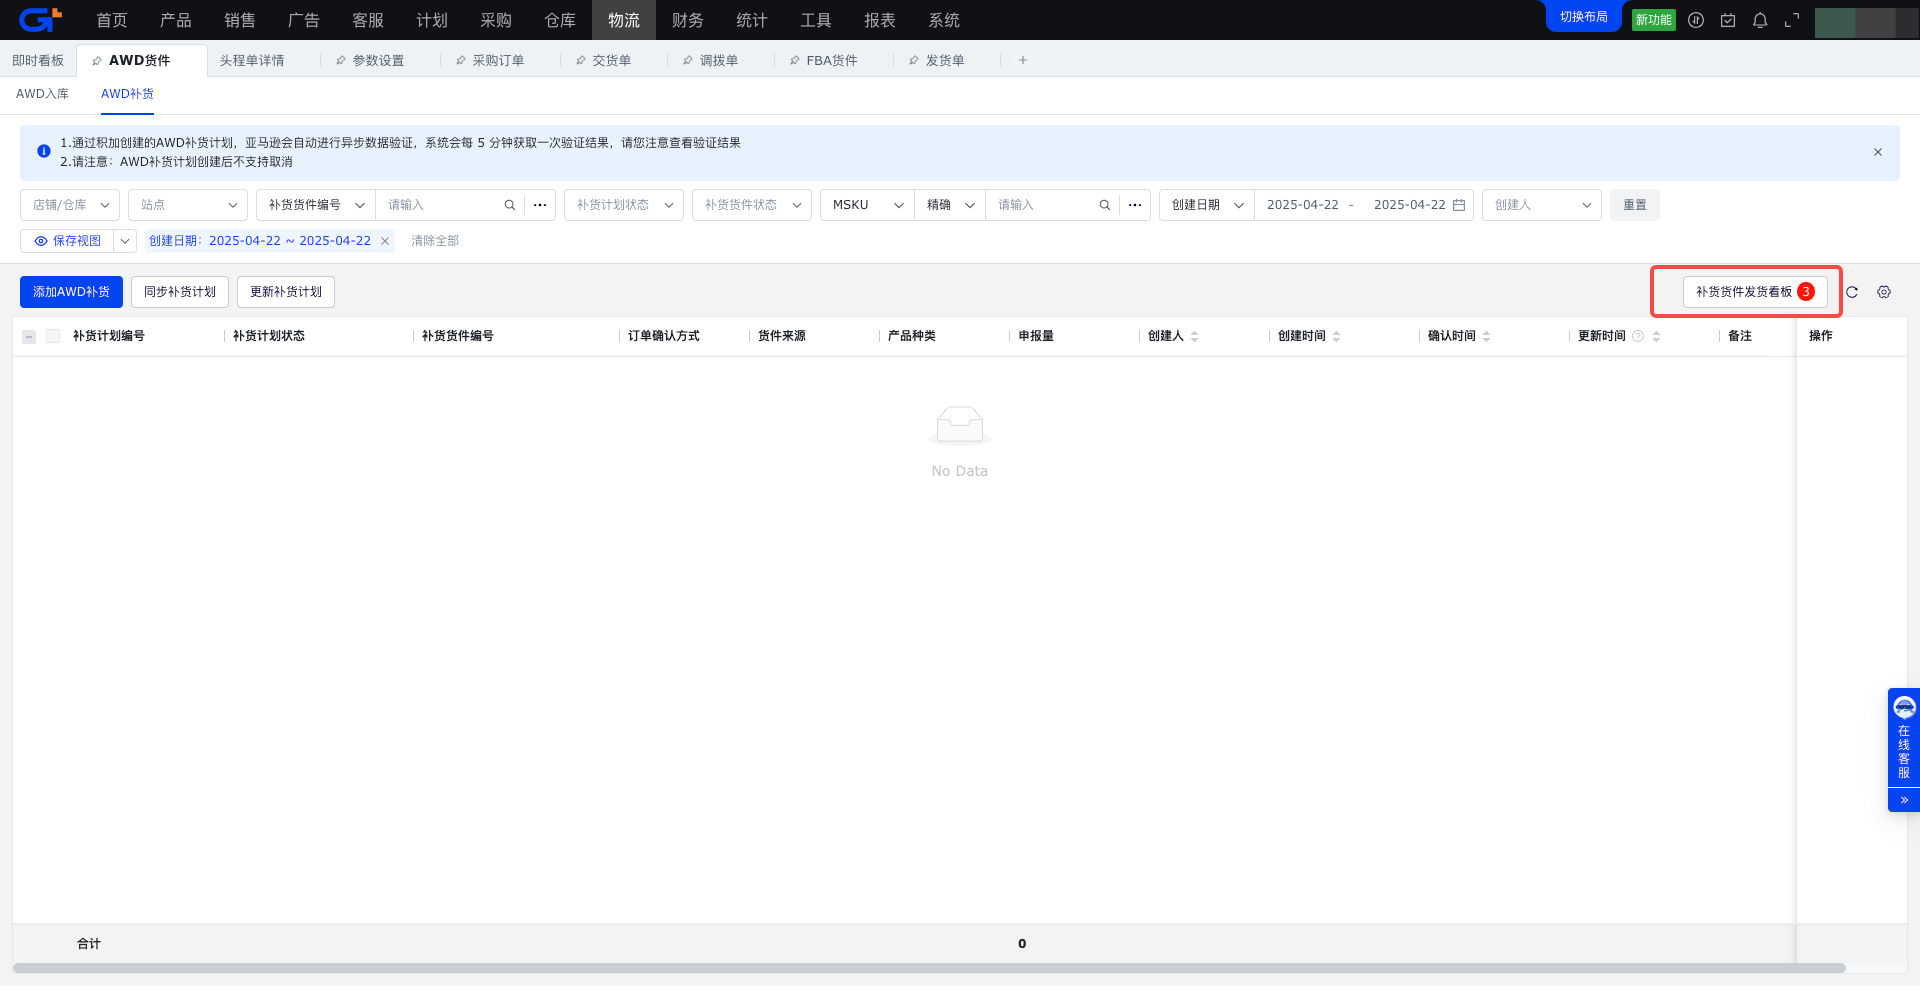Switch to the AWD补货 sub-tab

127,94
